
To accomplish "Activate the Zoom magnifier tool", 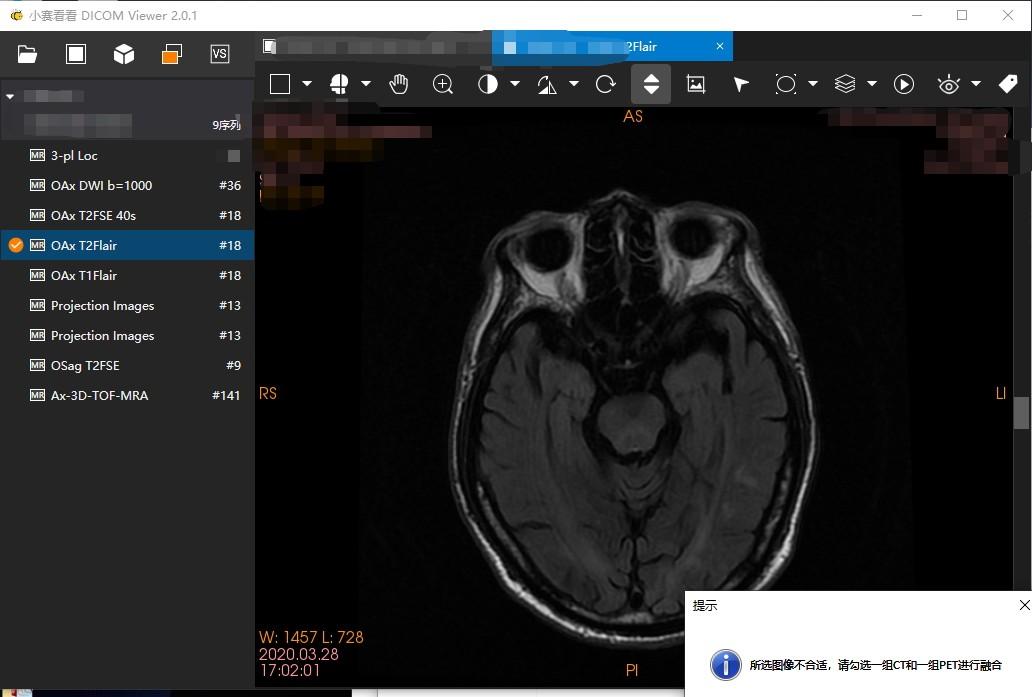I will [x=443, y=84].
